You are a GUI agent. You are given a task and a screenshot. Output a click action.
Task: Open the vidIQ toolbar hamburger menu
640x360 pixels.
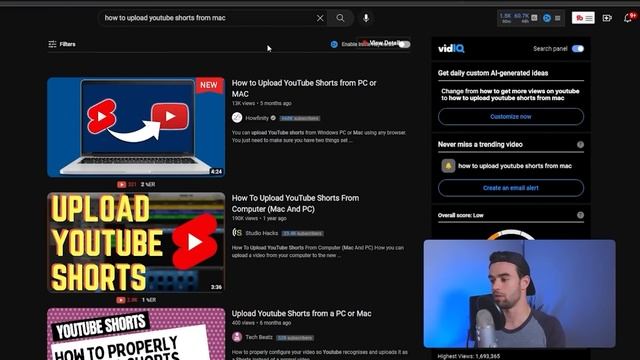click(558, 18)
